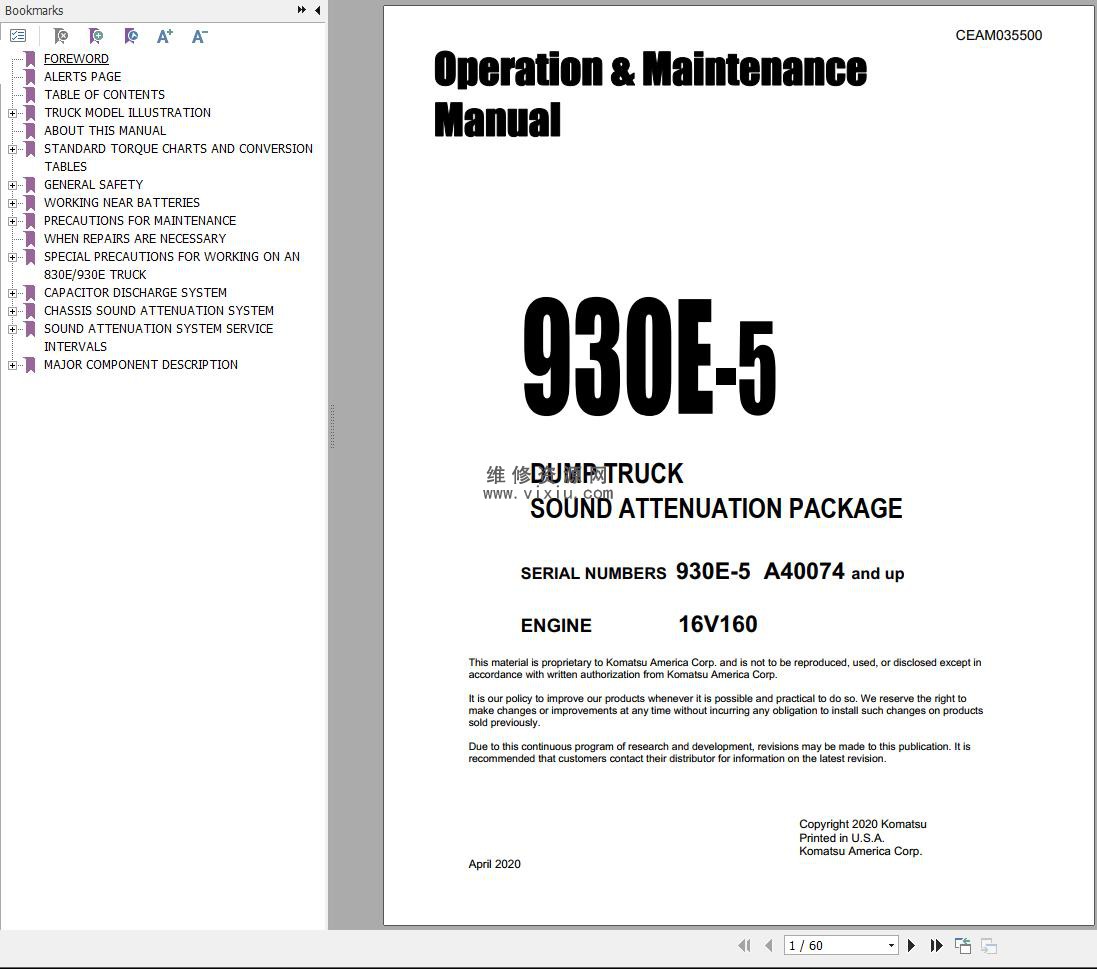Select CAPACITOR DISCHARGE SYSTEM bookmark text

tap(135, 292)
